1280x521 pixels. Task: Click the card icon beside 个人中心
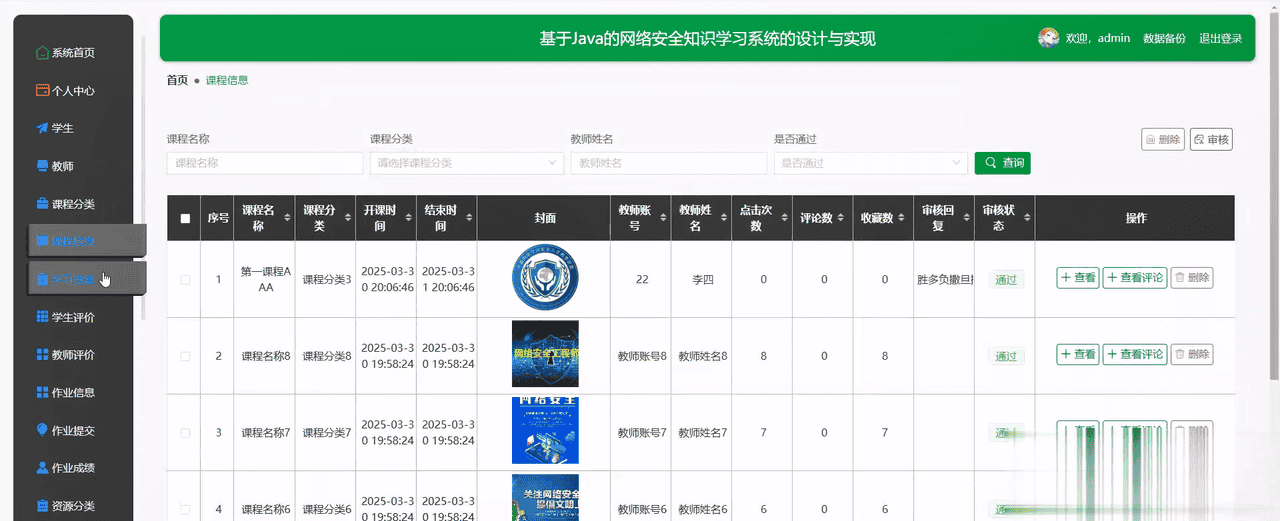pyautogui.click(x=42, y=90)
